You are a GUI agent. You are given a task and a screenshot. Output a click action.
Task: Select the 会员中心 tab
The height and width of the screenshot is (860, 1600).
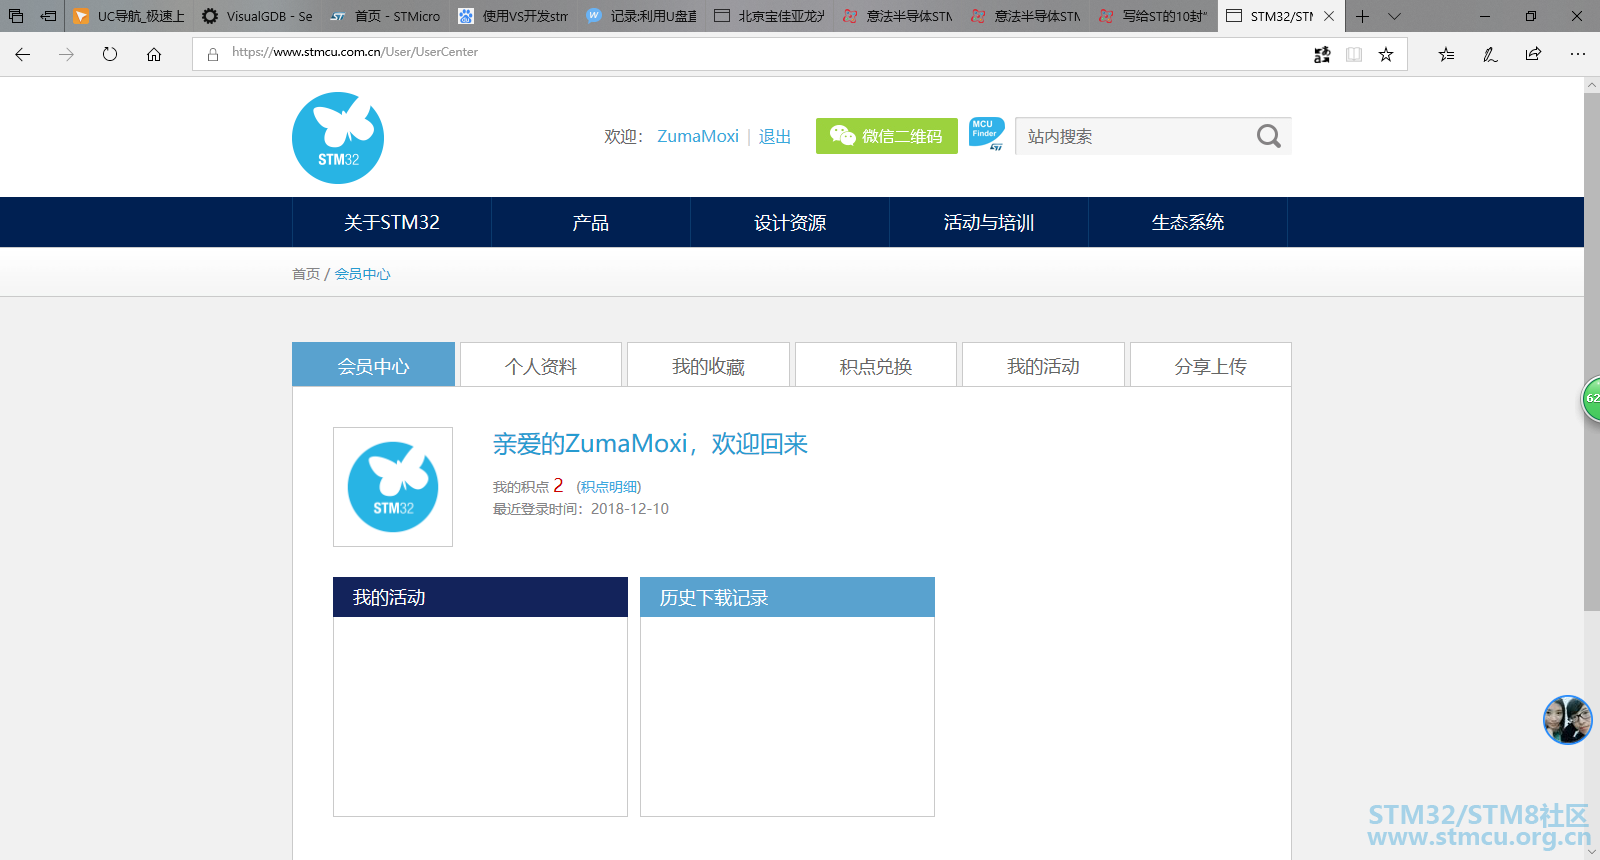pyautogui.click(x=373, y=365)
